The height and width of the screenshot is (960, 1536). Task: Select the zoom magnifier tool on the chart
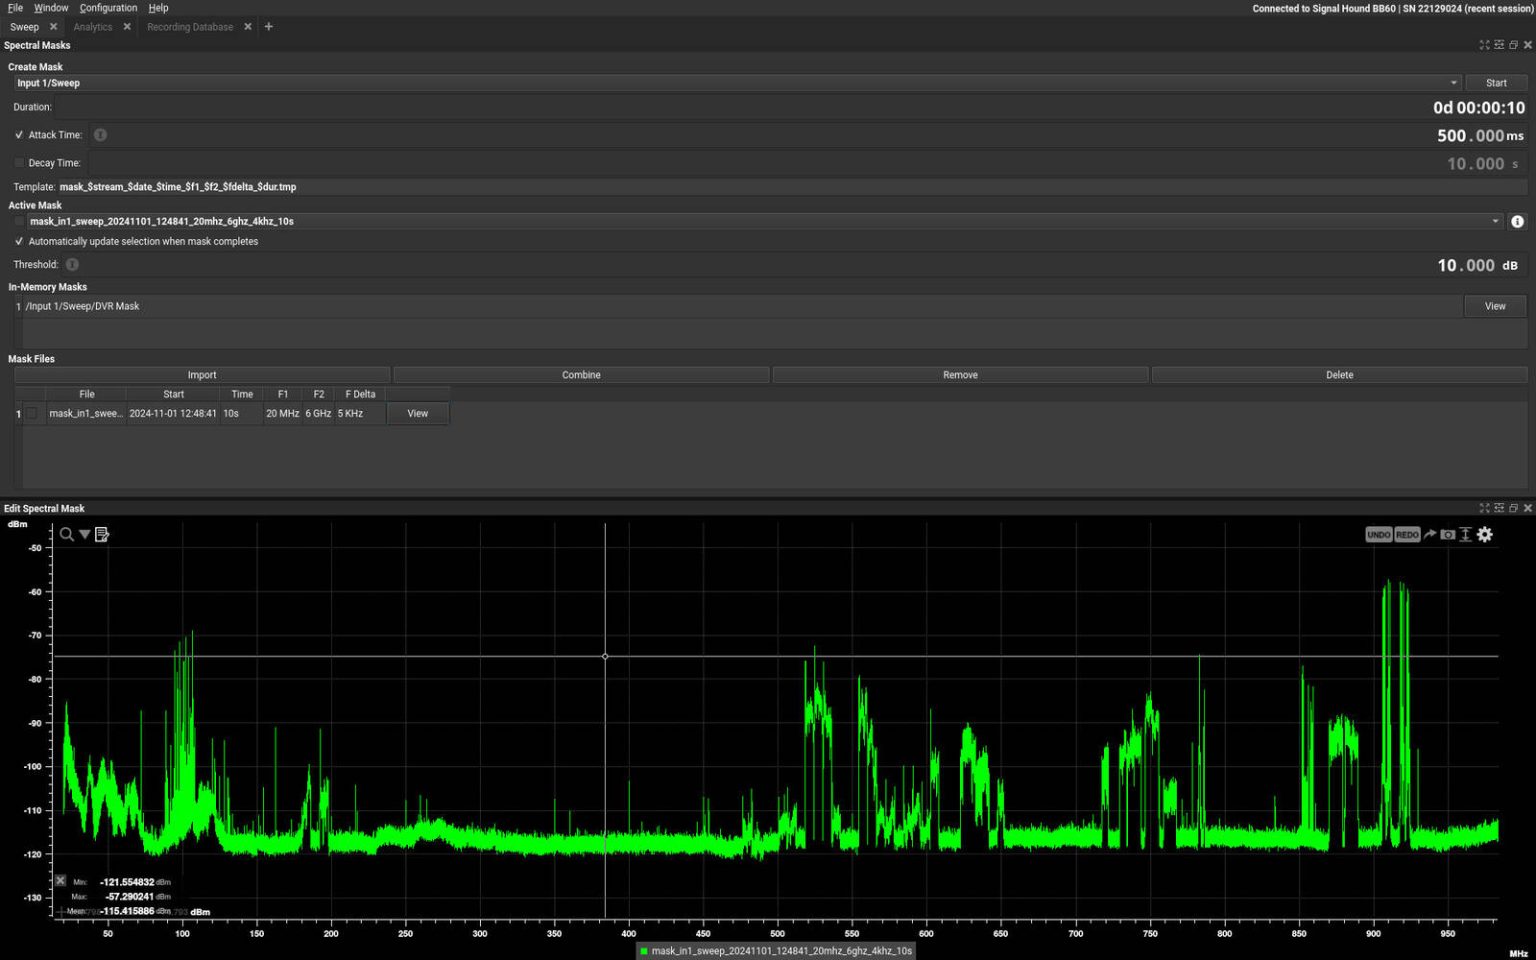click(x=65, y=534)
